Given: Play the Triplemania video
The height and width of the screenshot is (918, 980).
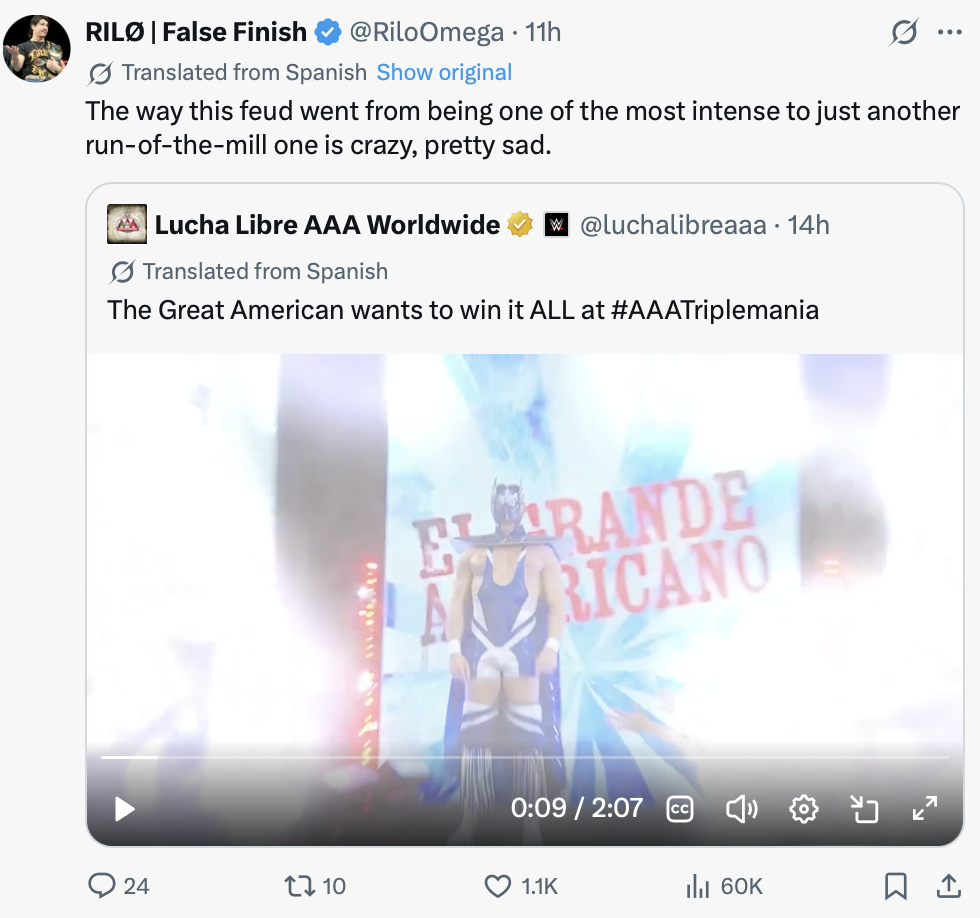Looking at the screenshot, I should click(x=125, y=809).
